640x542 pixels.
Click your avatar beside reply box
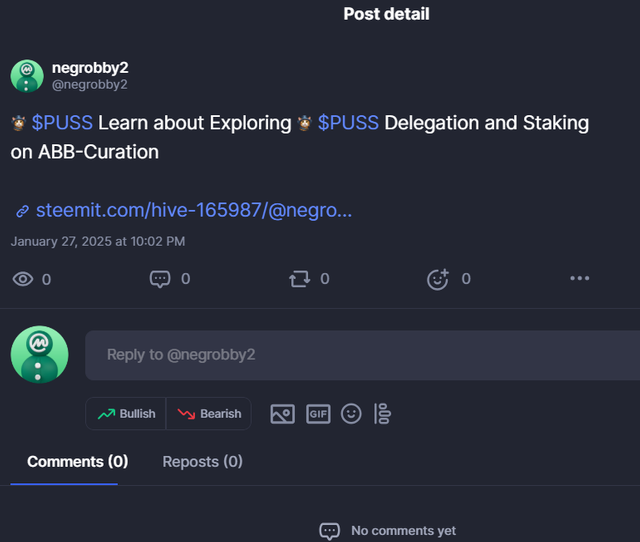click(x=39, y=355)
